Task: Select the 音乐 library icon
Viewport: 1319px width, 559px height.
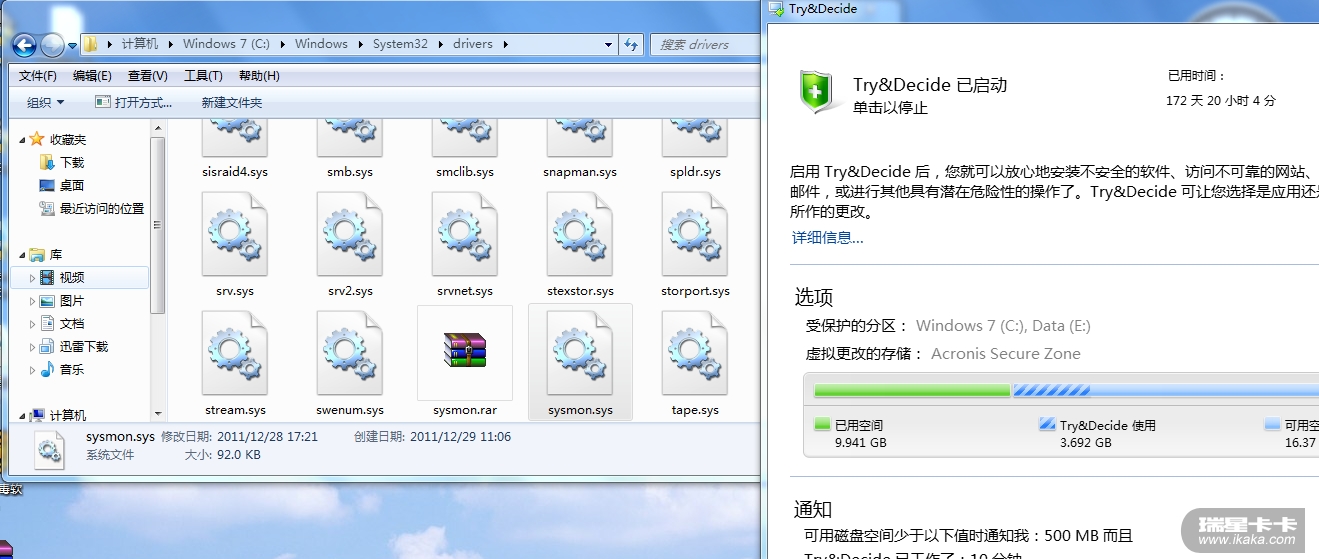Action: coord(47,369)
